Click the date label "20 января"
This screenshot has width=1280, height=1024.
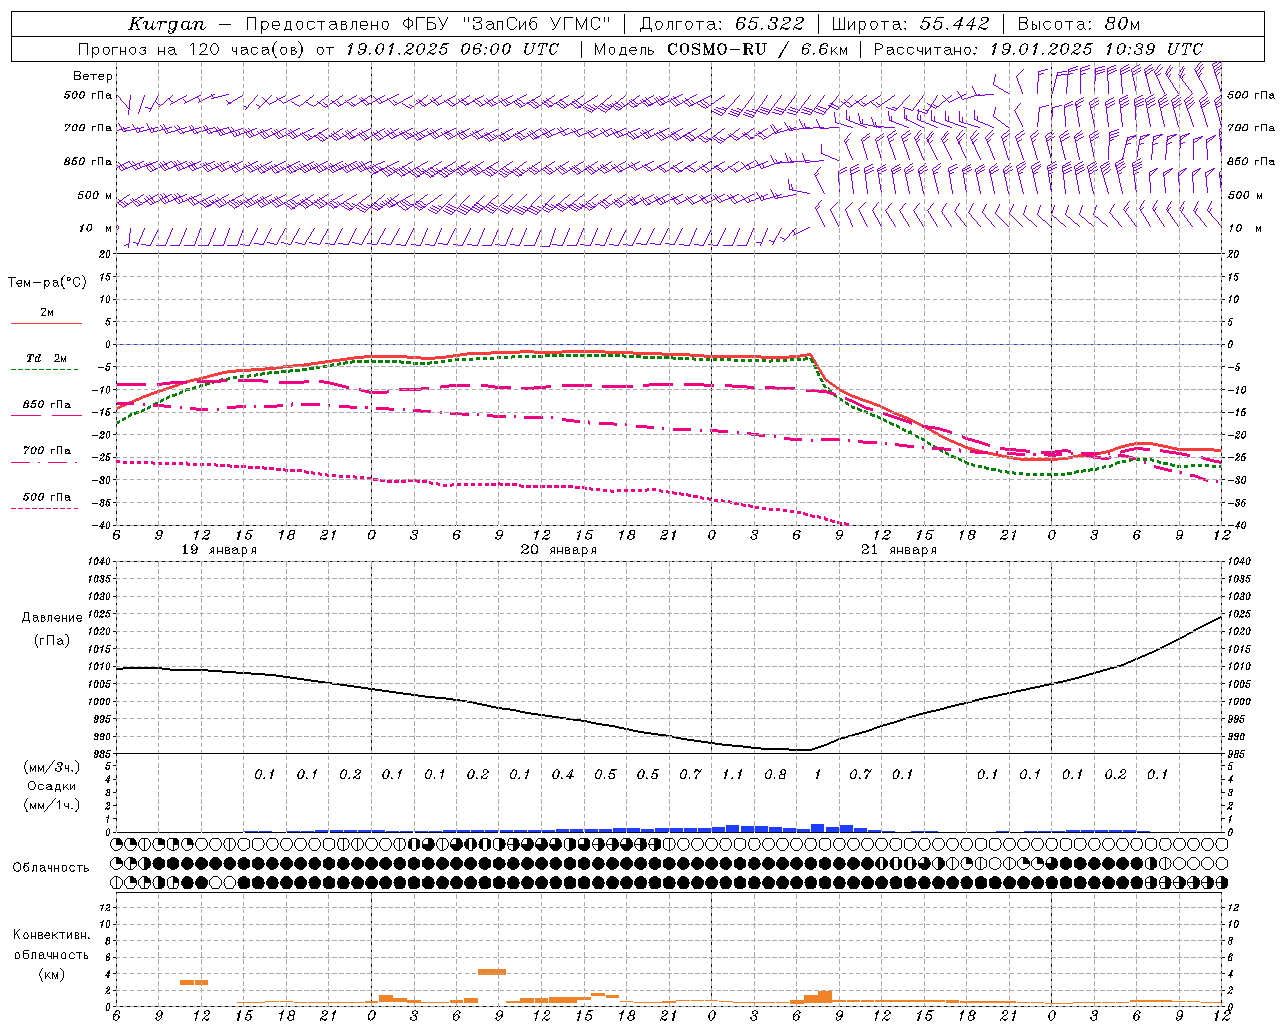point(559,550)
